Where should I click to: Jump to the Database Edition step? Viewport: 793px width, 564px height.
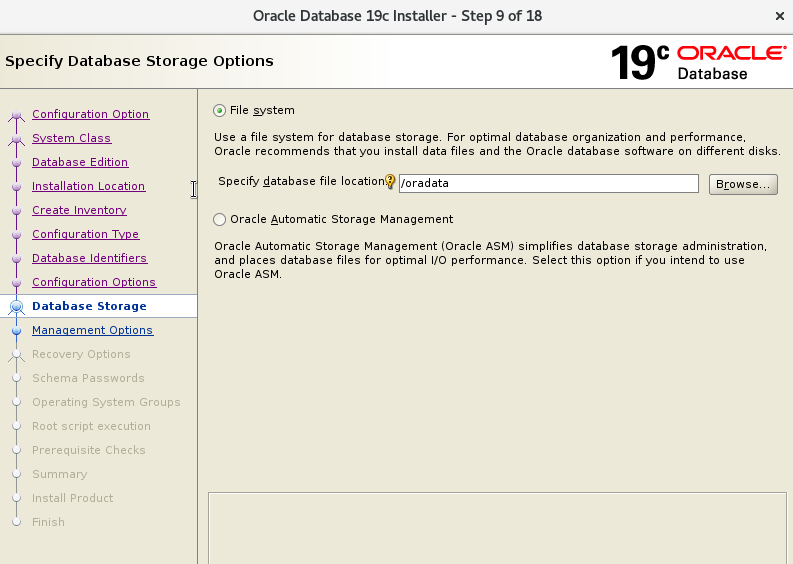(80, 162)
